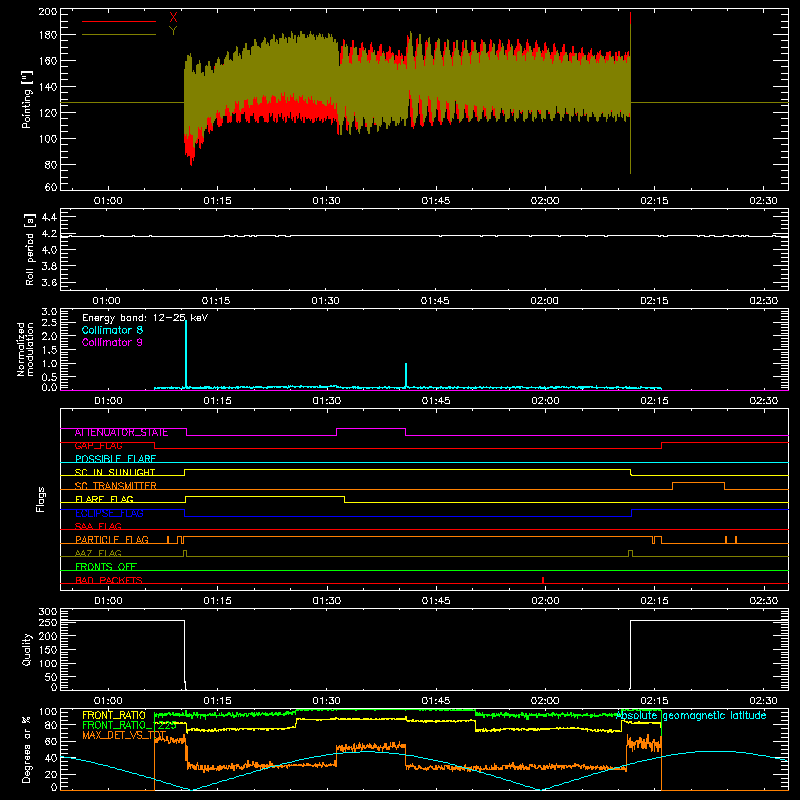The height and width of the screenshot is (800, 800).
Task: Select the green FRONT_RATIO_1225 legend entry
Action: point(129,725)
